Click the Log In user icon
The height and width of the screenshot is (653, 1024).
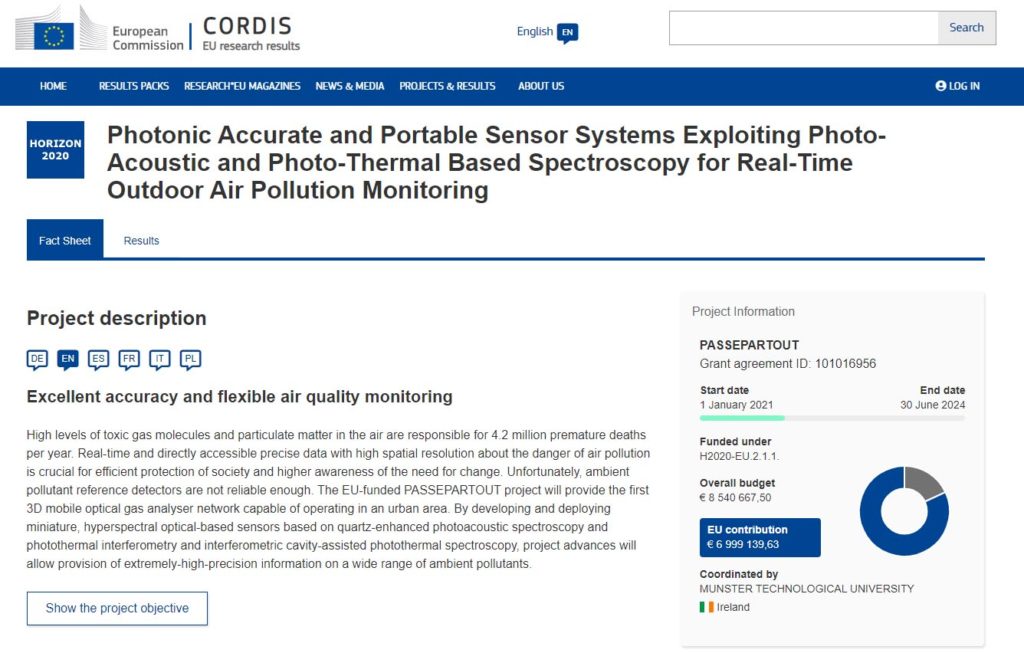tap(940, 86)
